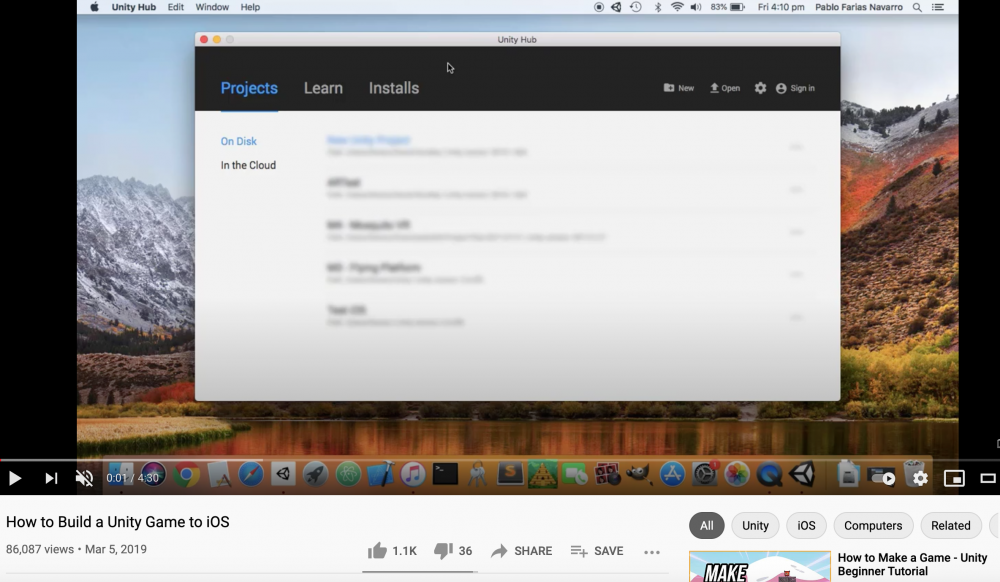Viewport: 1000px width, 582px height.
Task: Select the Computers filter chip
Action: click(873, 526)
